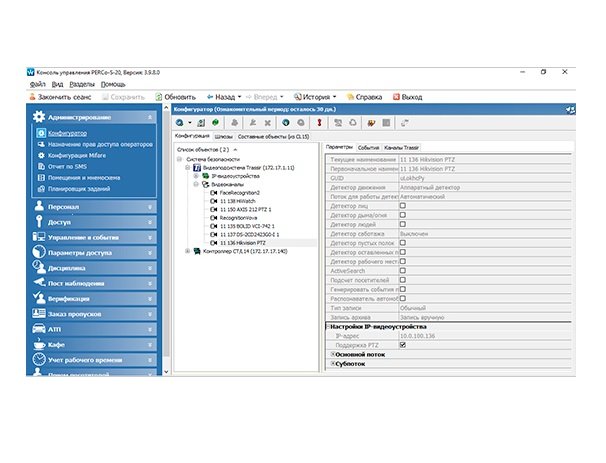Image resolution: width=606 pixels, height=463 pixels.
Task: Open the История dropdown arrow
Action: click(334, 97)
